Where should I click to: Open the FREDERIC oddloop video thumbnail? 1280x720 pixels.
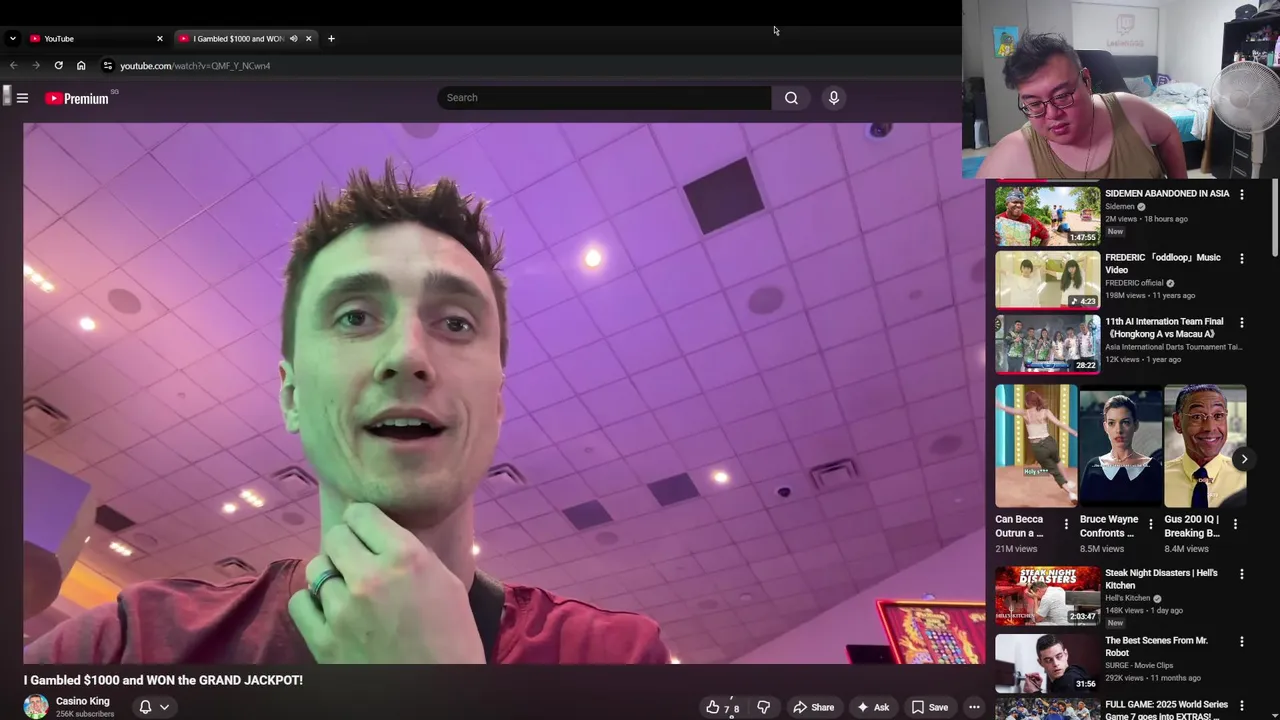click(1047, 279)
